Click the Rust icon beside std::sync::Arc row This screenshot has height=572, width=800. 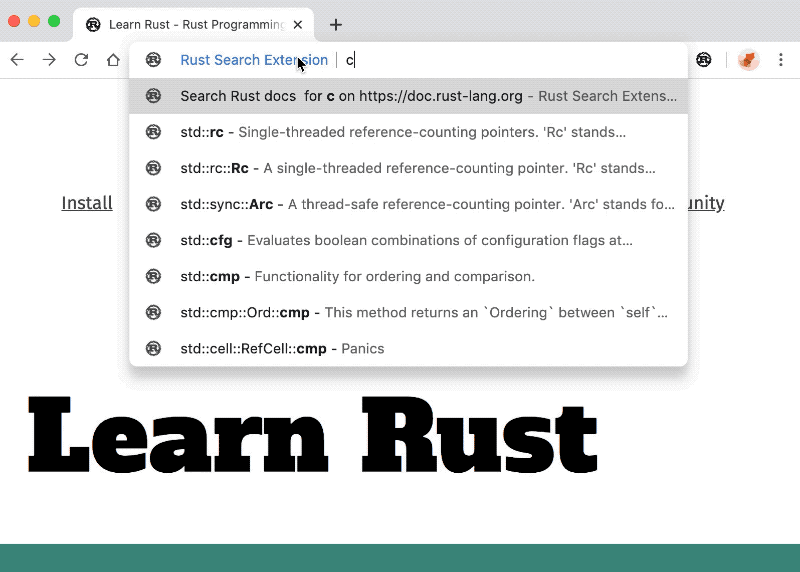pos(153,204)
